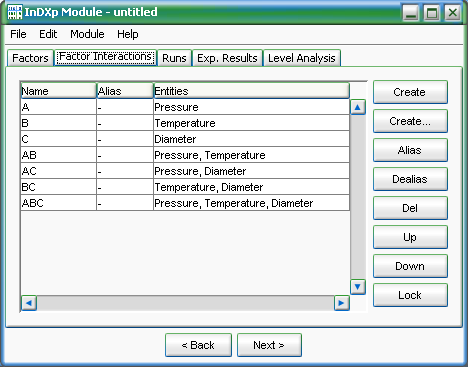
Task: Open the Module menu
Action: tap(87, 34)
